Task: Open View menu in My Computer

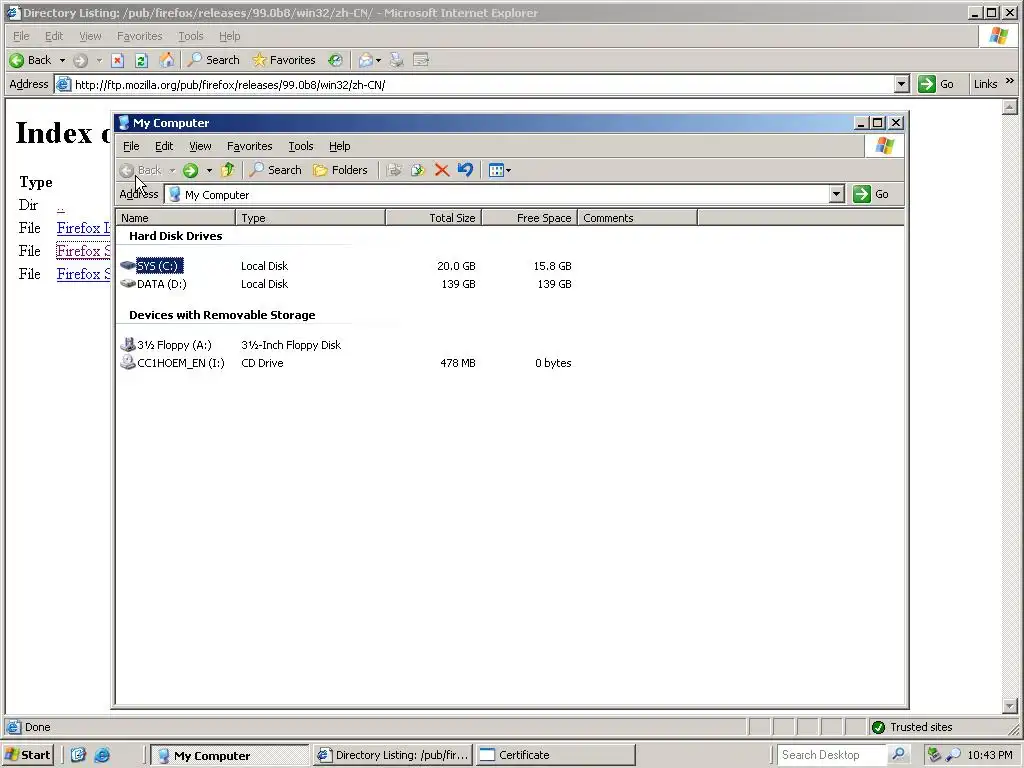Action: 200,146
